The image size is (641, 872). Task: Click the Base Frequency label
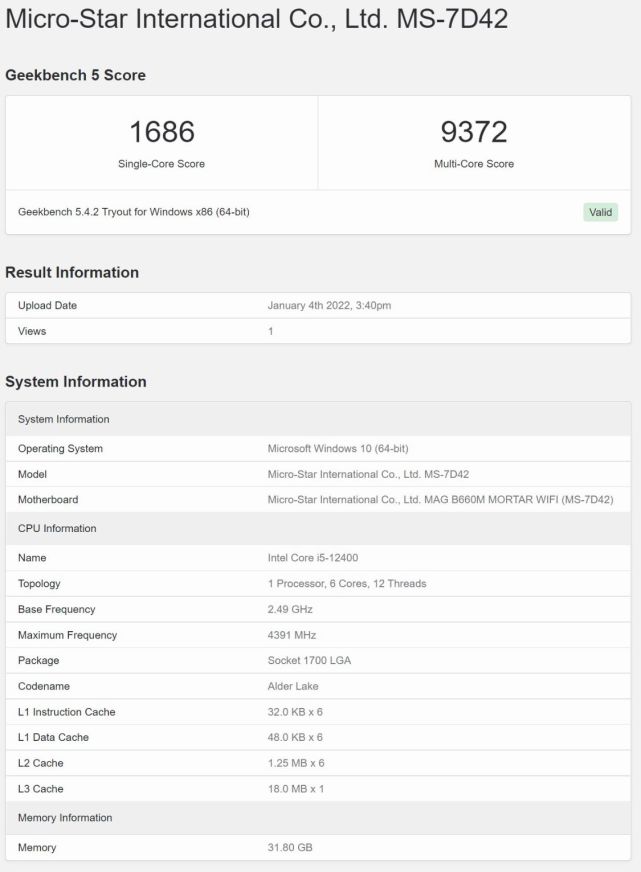57,609
